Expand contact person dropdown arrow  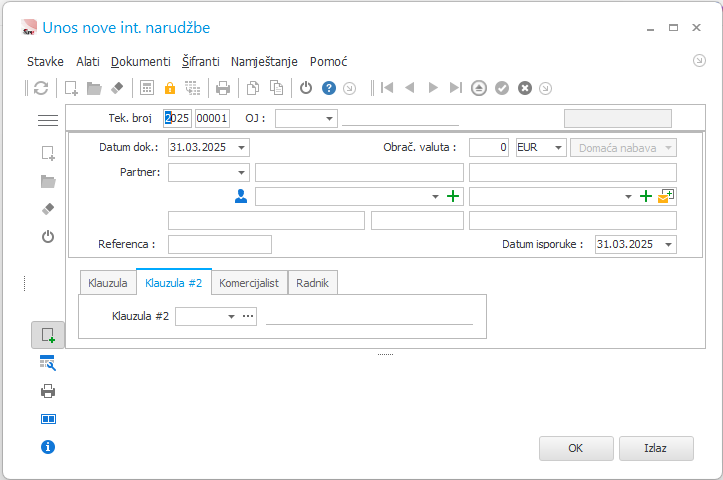435,196
